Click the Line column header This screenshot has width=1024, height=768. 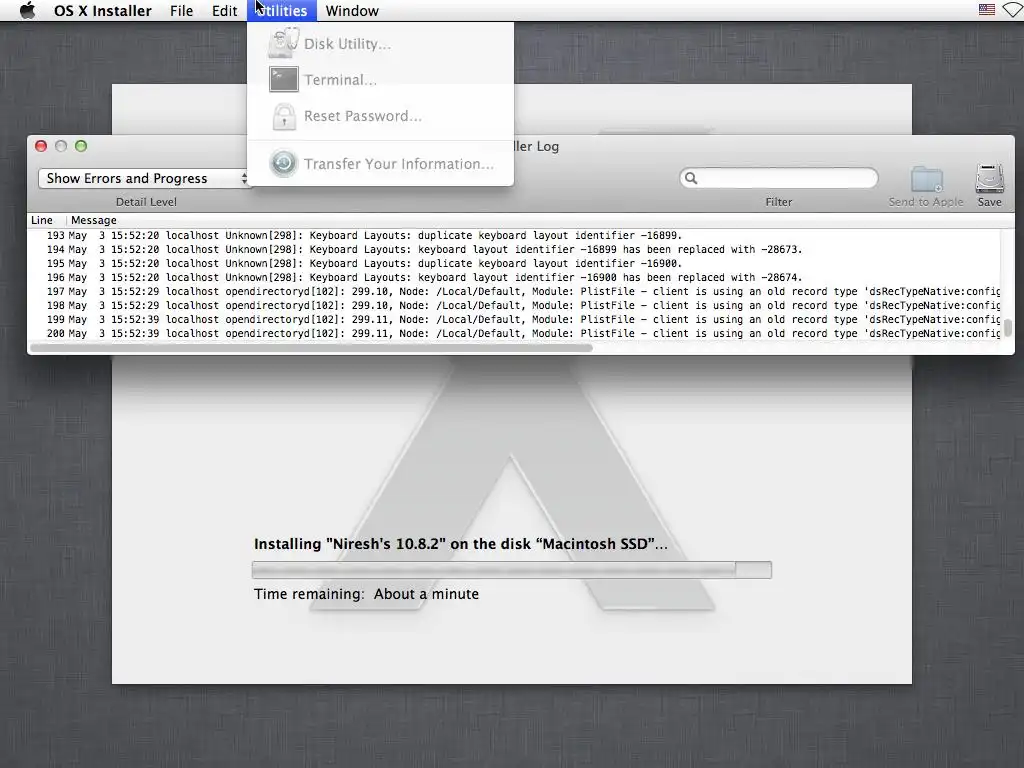tap(42, 220)
